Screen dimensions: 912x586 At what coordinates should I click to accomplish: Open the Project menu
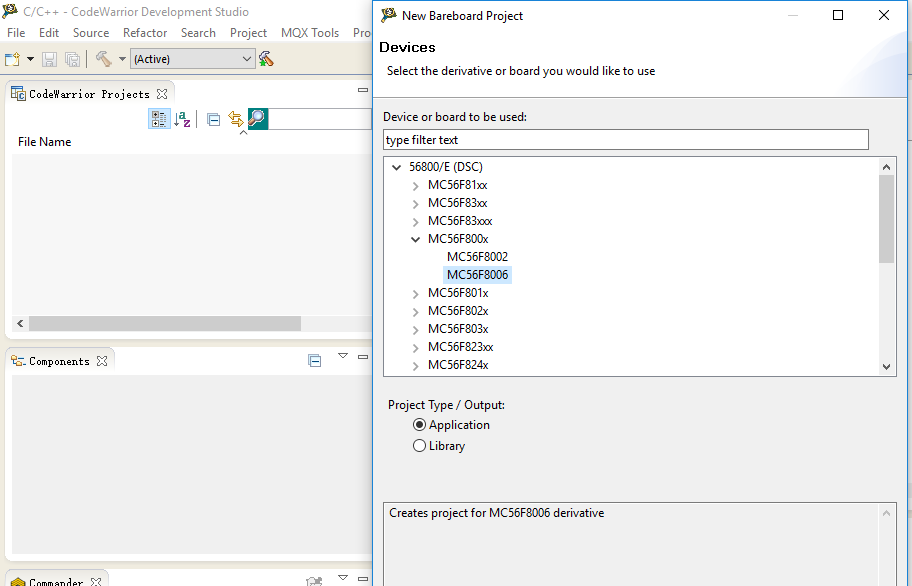248,33
